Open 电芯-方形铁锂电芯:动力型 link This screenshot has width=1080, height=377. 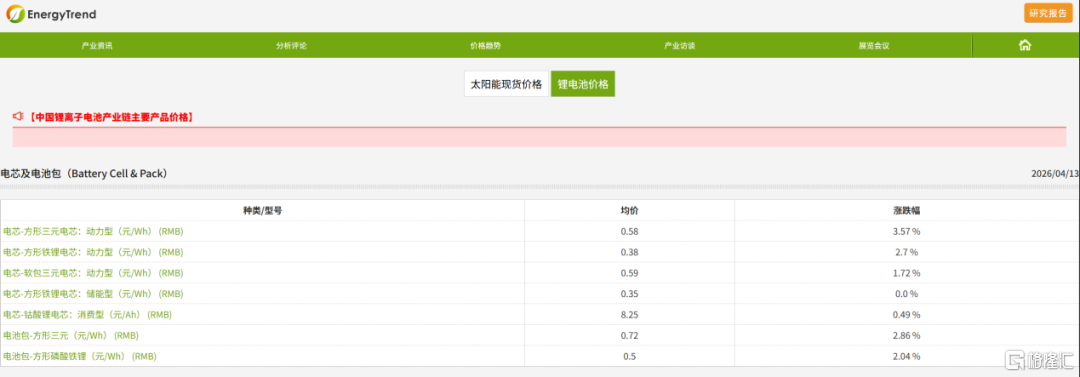(93, 252)
